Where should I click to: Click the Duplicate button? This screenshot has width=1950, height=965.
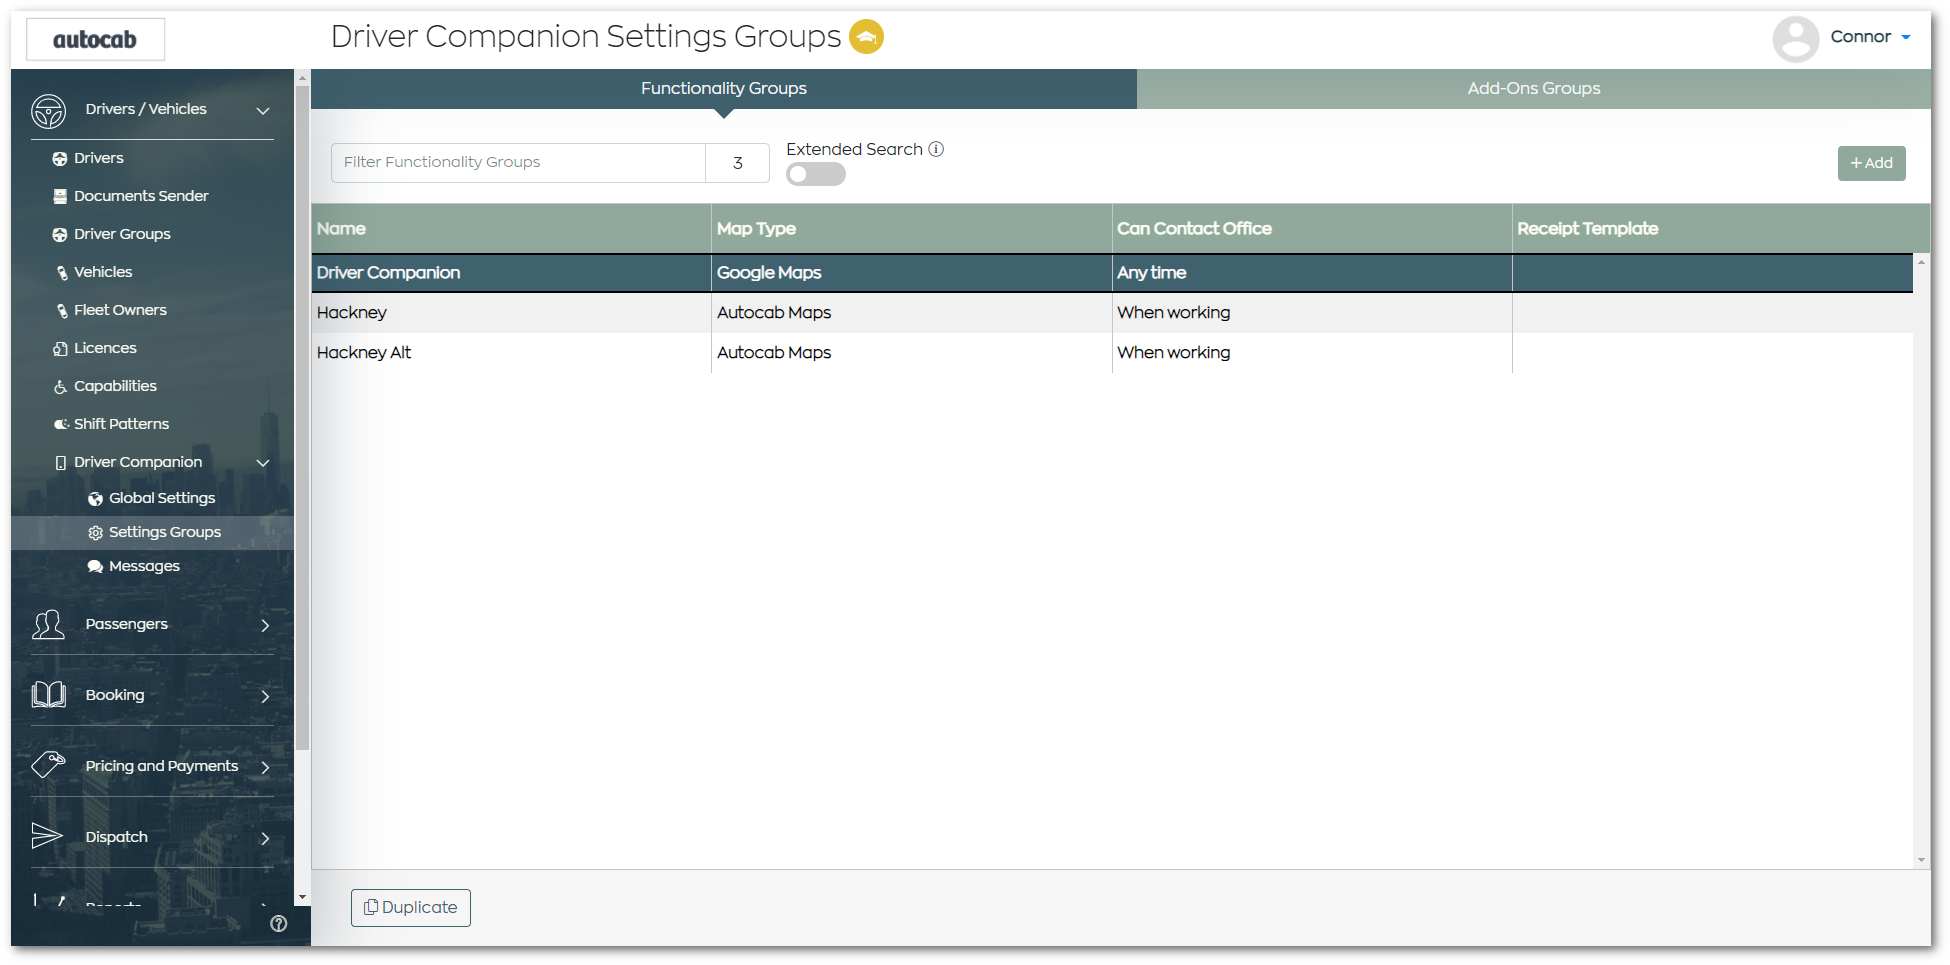(411, 908)
